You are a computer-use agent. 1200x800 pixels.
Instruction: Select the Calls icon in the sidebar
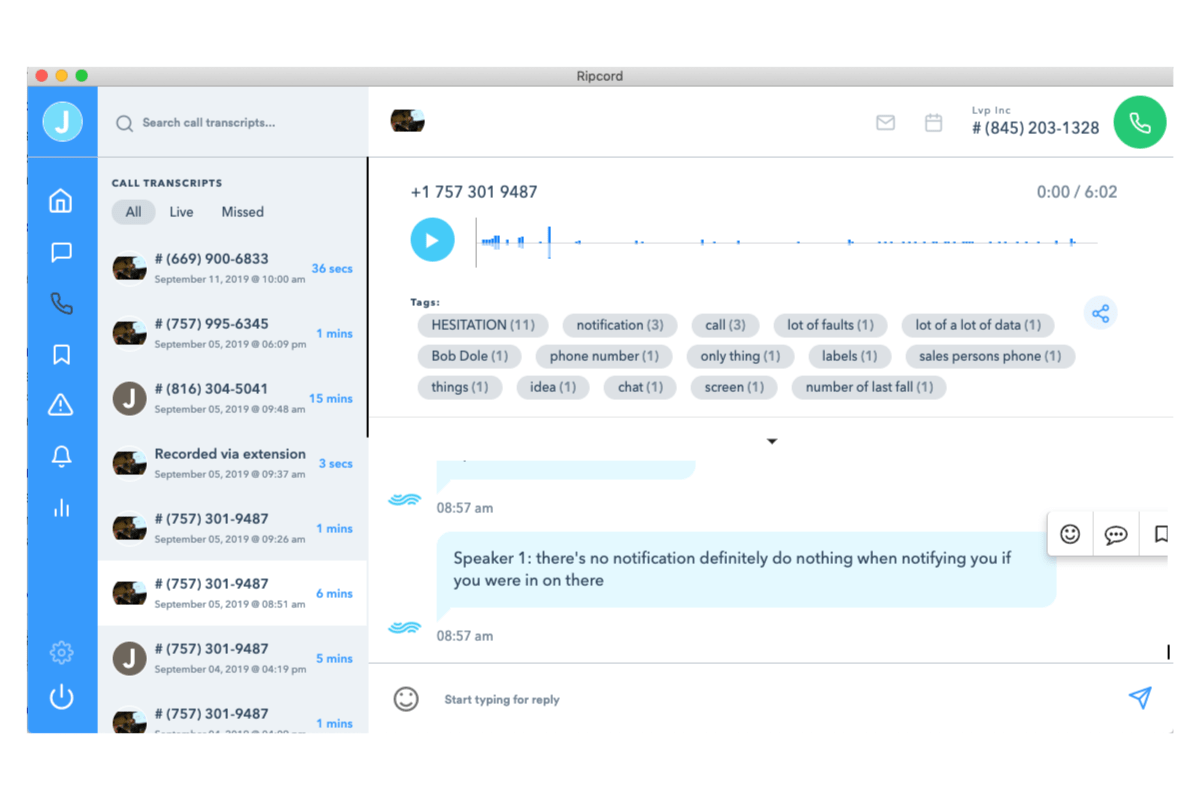pos(61,302)
